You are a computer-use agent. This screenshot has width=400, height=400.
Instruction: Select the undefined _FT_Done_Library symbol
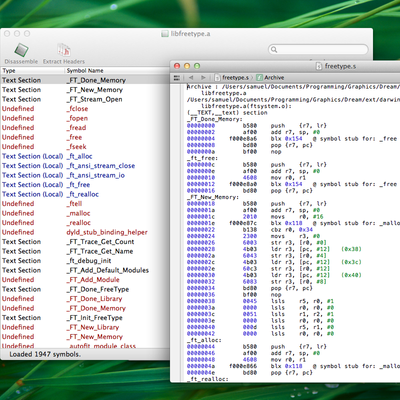85,299
